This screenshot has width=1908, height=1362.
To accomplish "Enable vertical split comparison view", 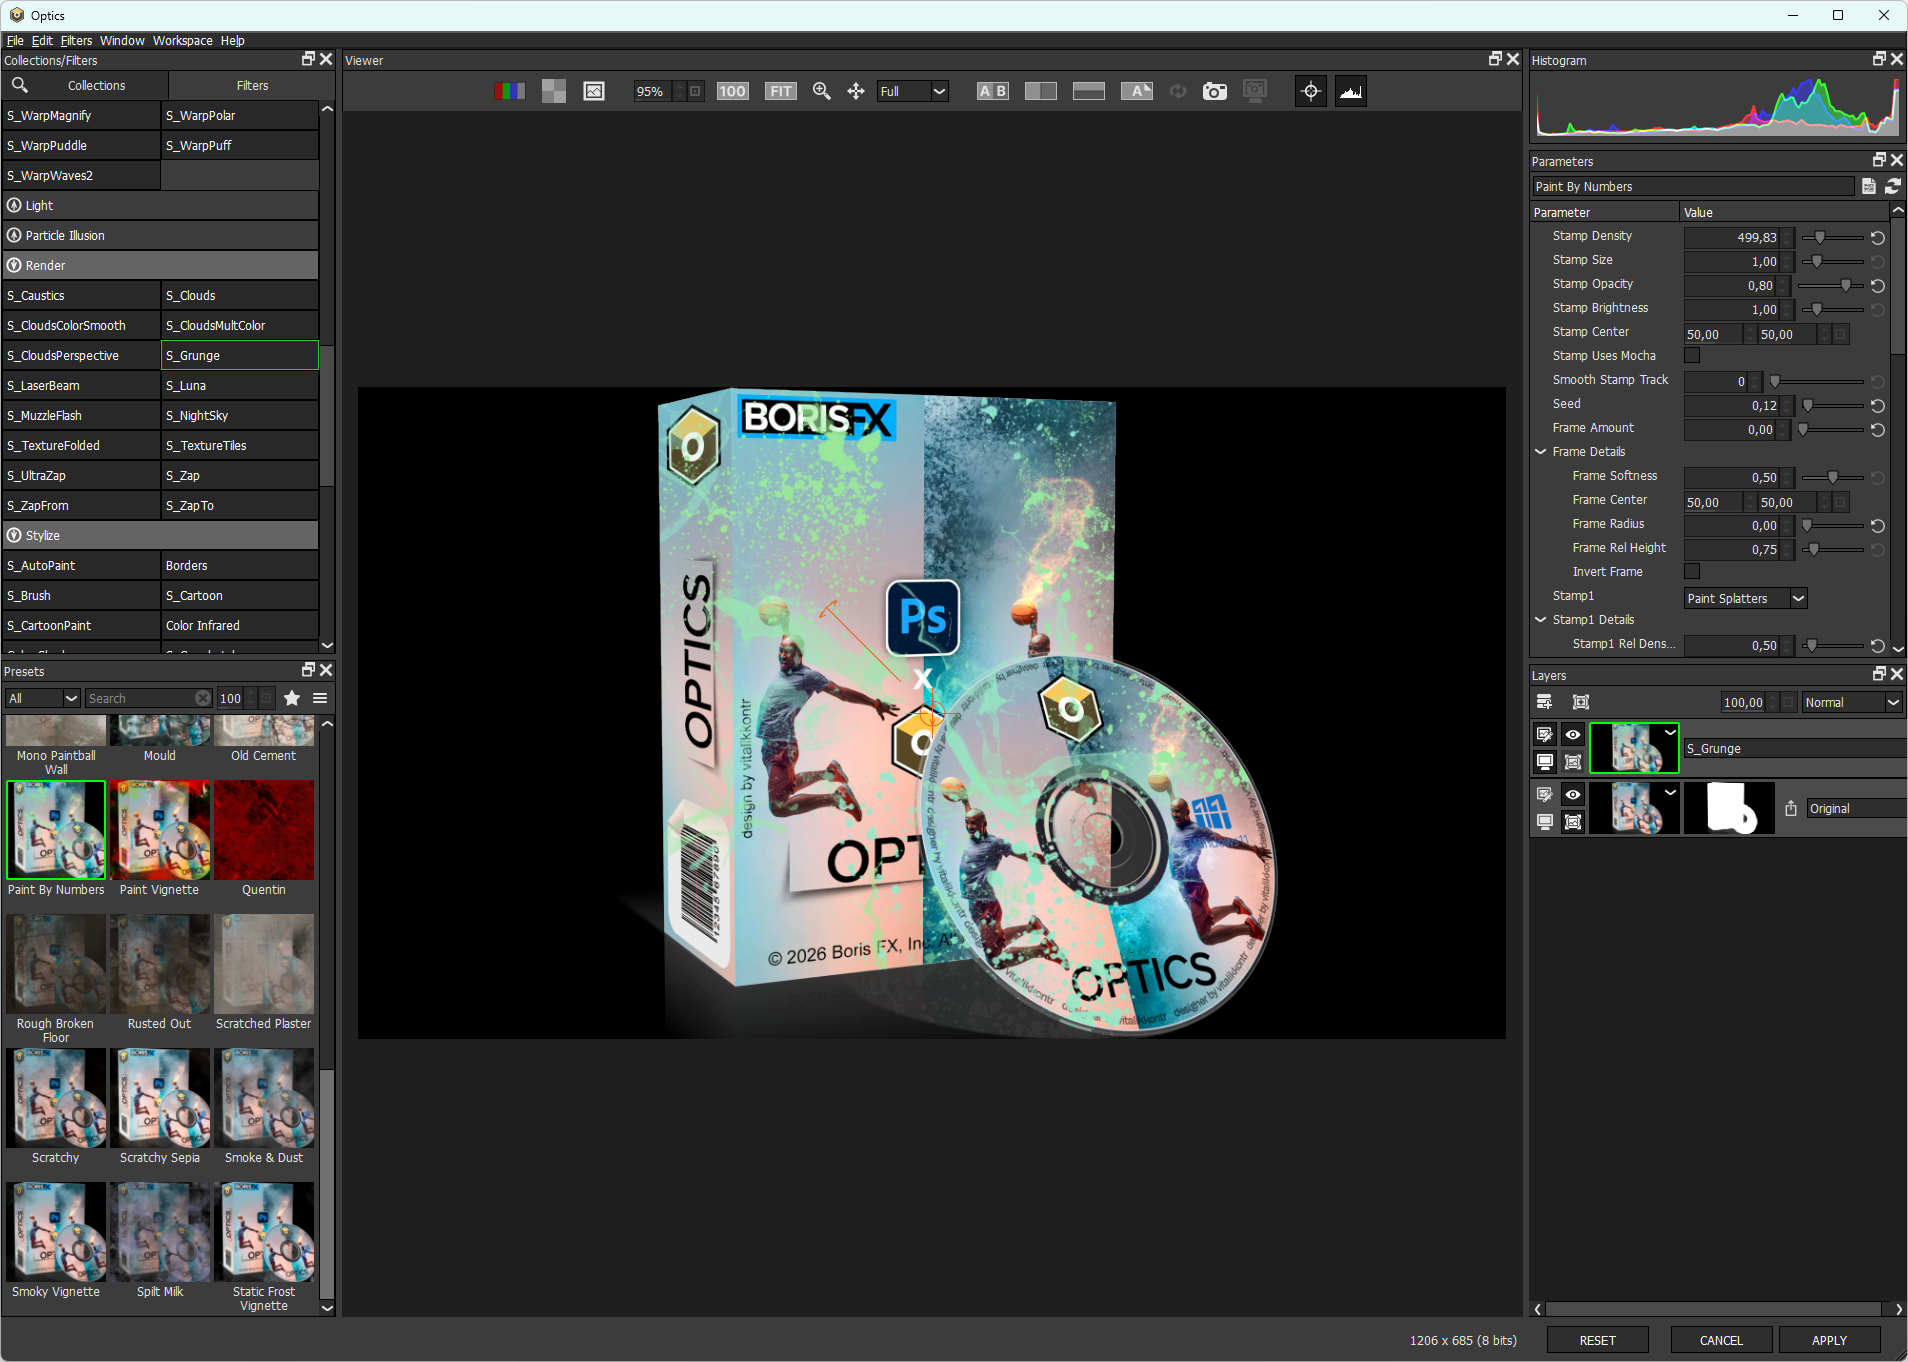I will [x=1041, y=91].
